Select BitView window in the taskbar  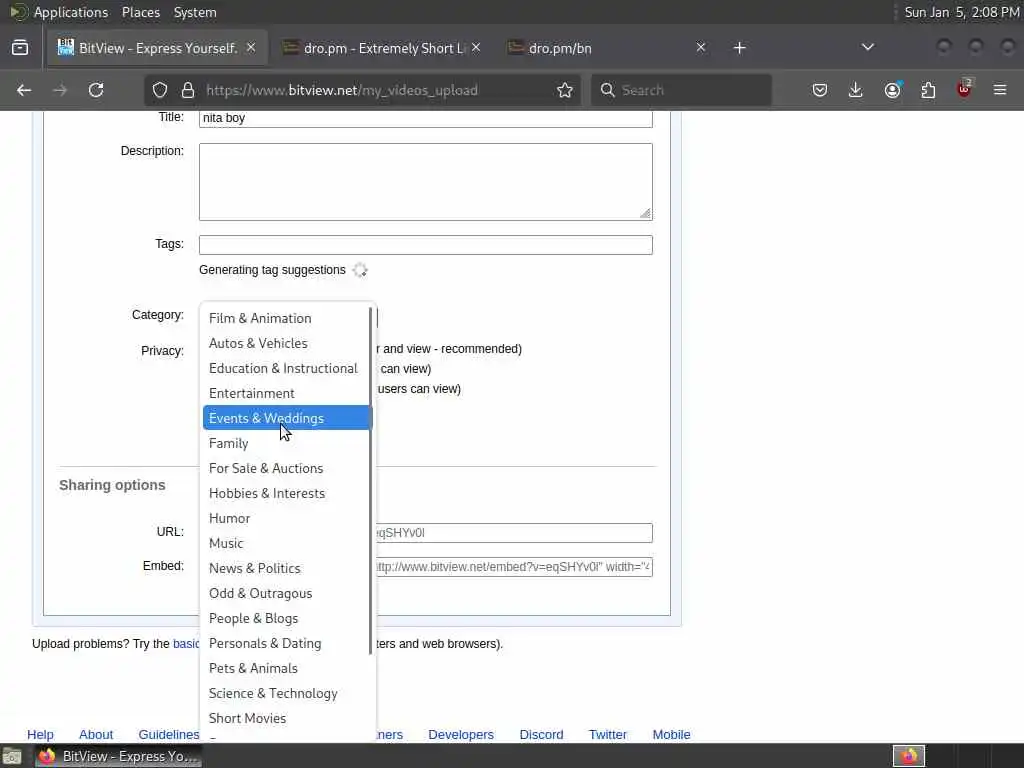pos(118,756)
